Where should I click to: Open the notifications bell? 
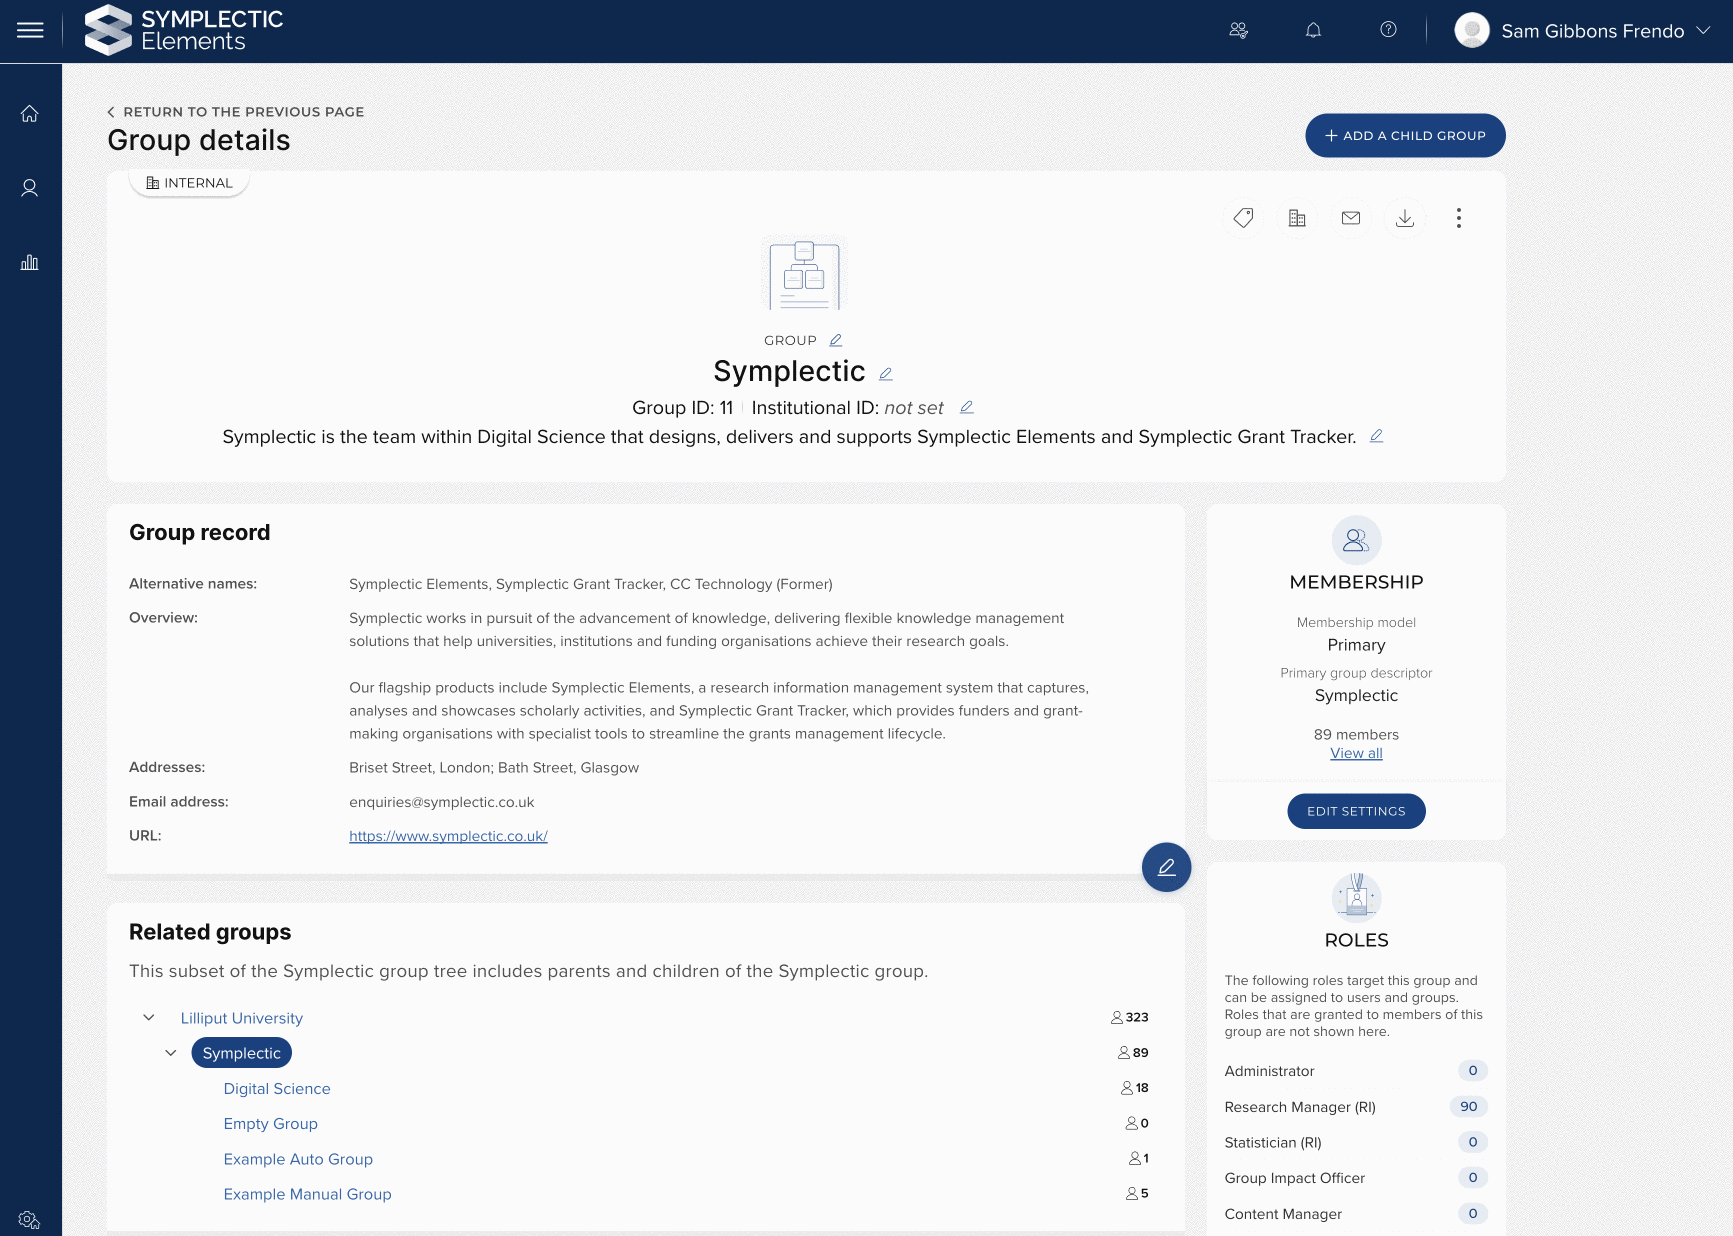1314,30
